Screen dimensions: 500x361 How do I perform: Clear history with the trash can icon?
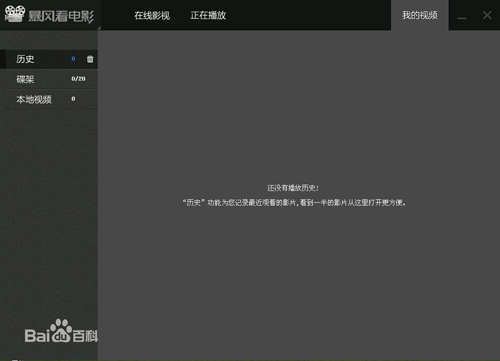click(90, 59)
